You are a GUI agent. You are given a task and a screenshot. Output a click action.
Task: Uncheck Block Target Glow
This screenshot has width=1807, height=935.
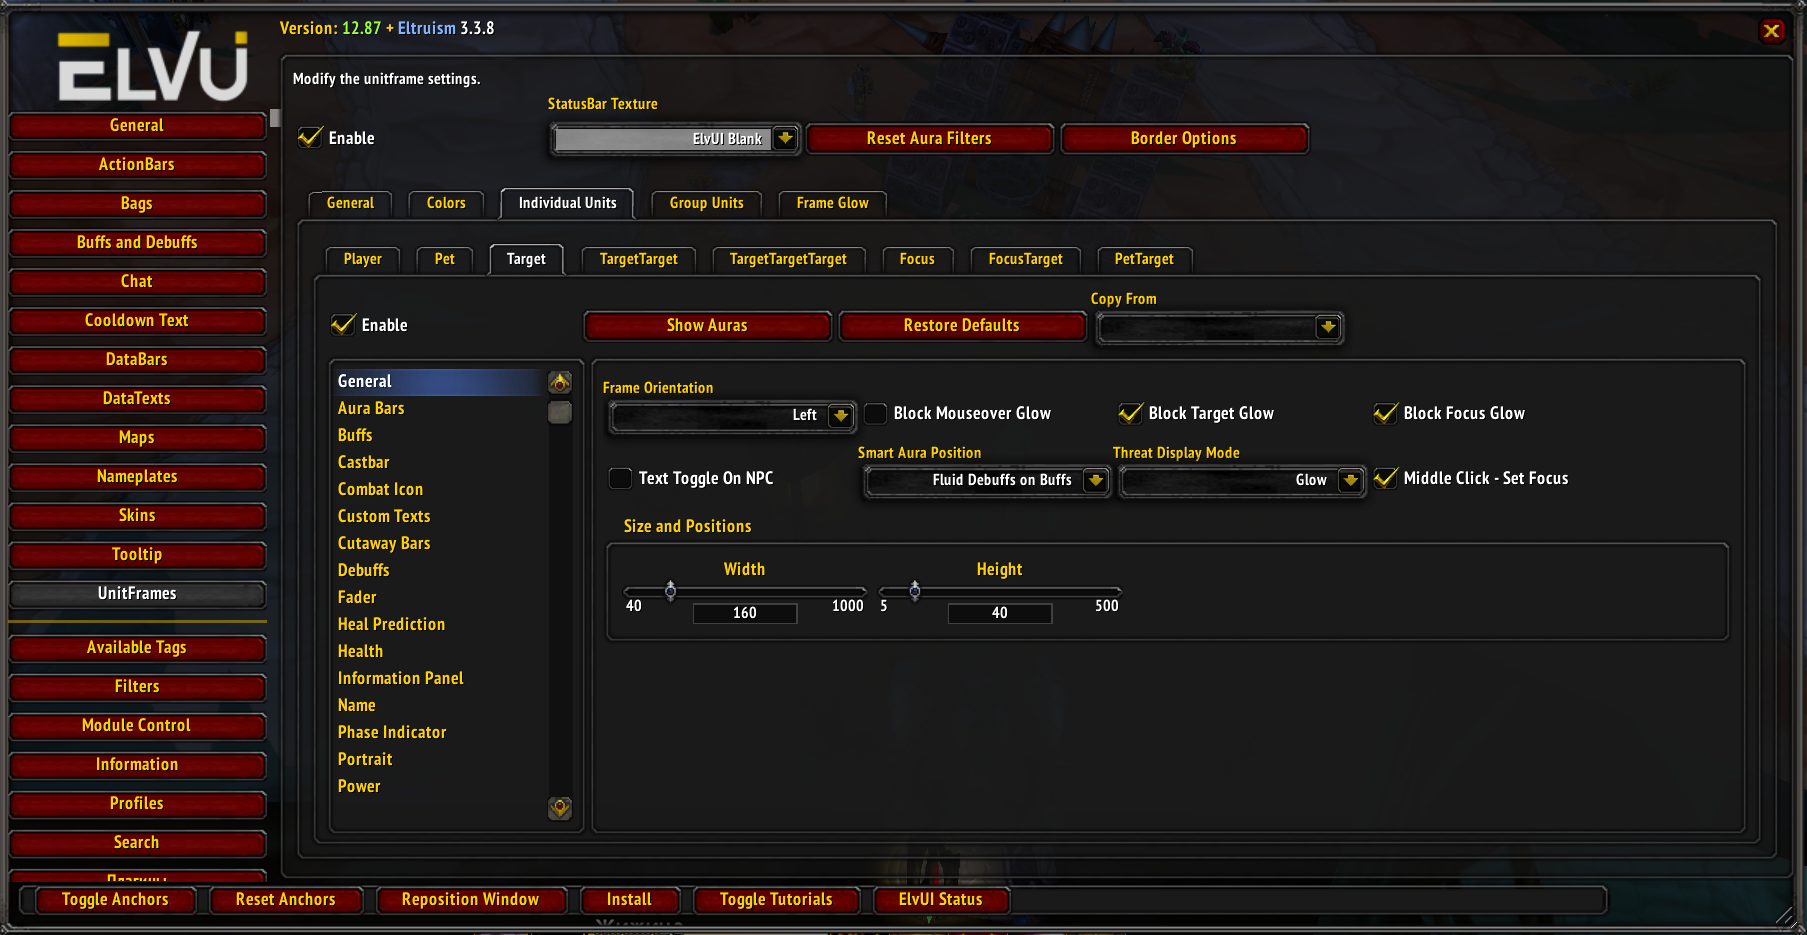point(1131,413)
